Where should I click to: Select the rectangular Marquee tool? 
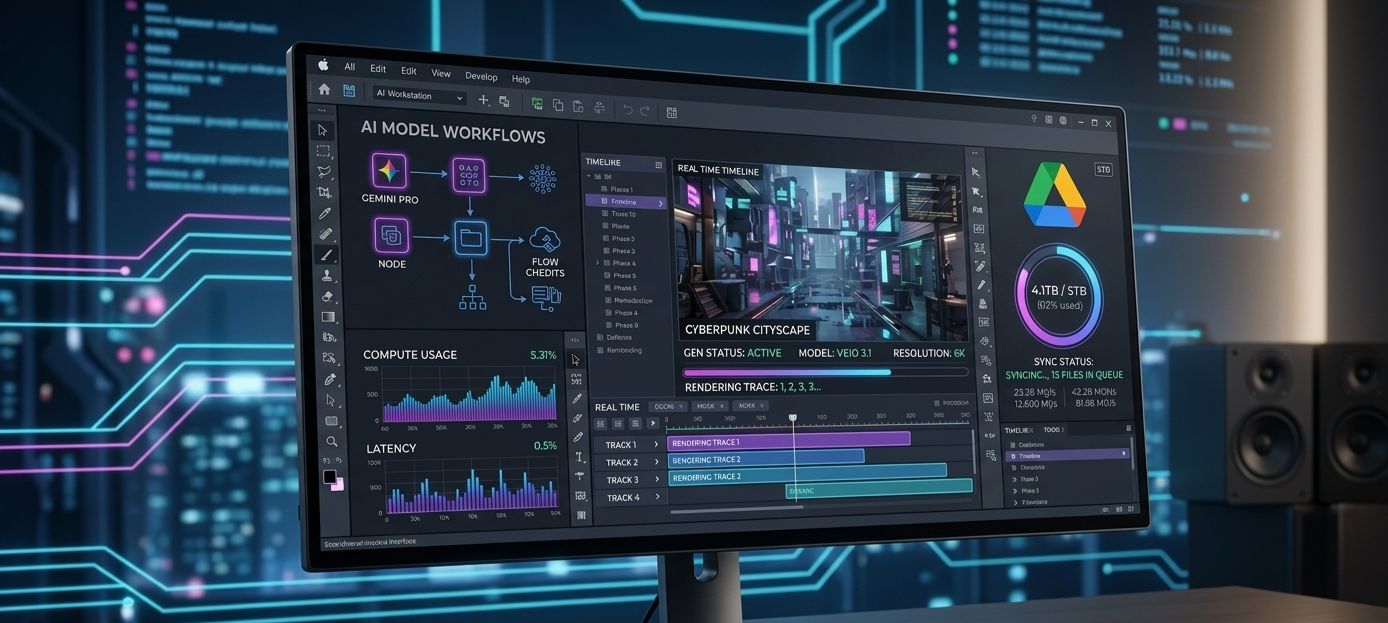coord(323,151)
